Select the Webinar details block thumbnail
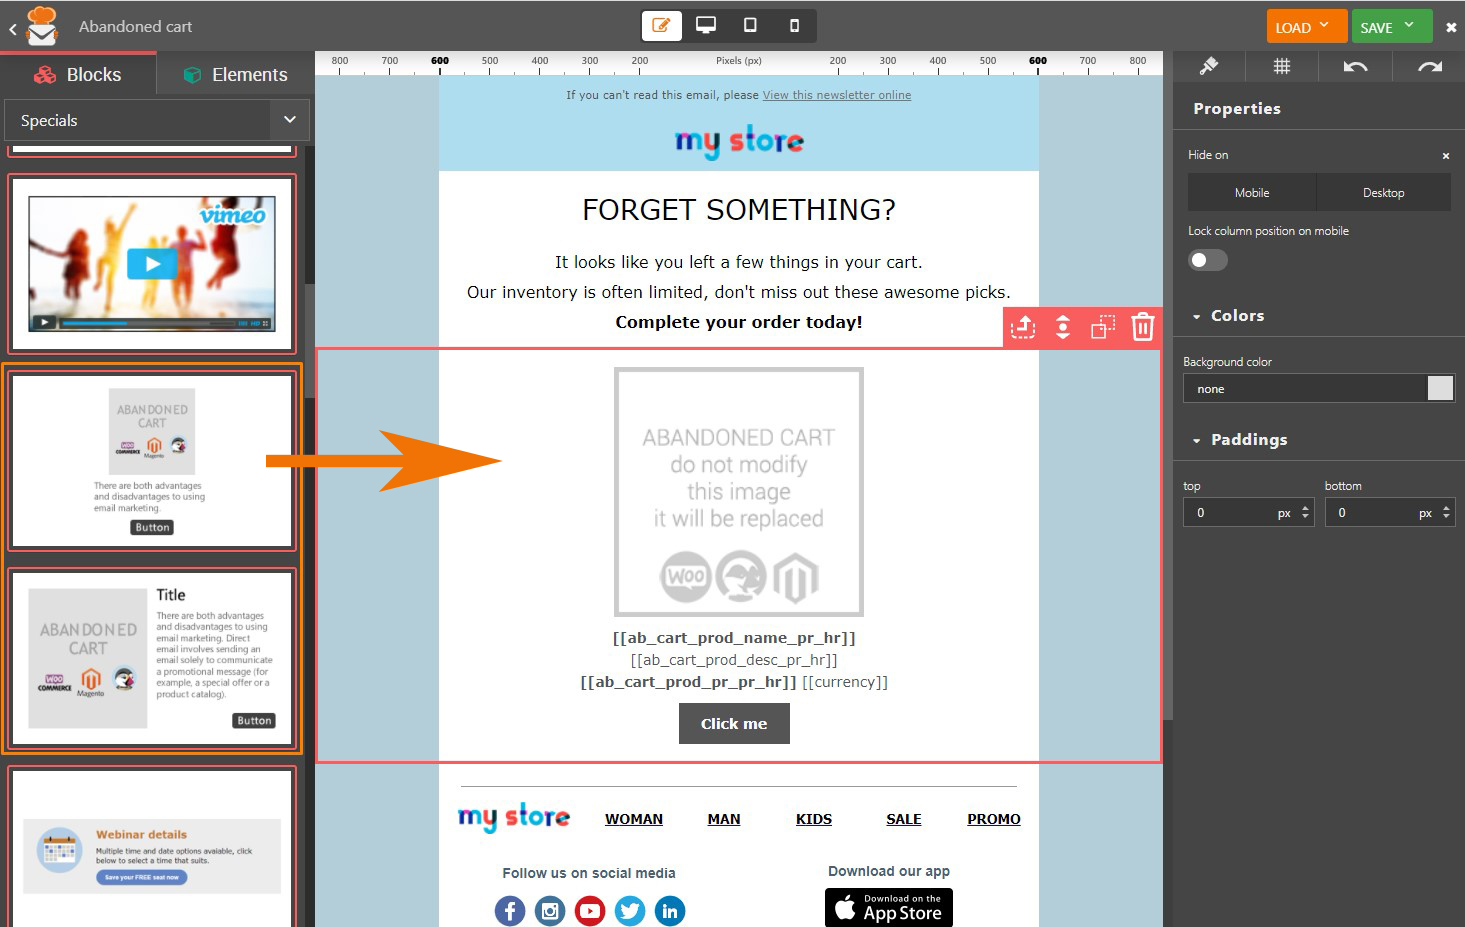 click(153, 848)
